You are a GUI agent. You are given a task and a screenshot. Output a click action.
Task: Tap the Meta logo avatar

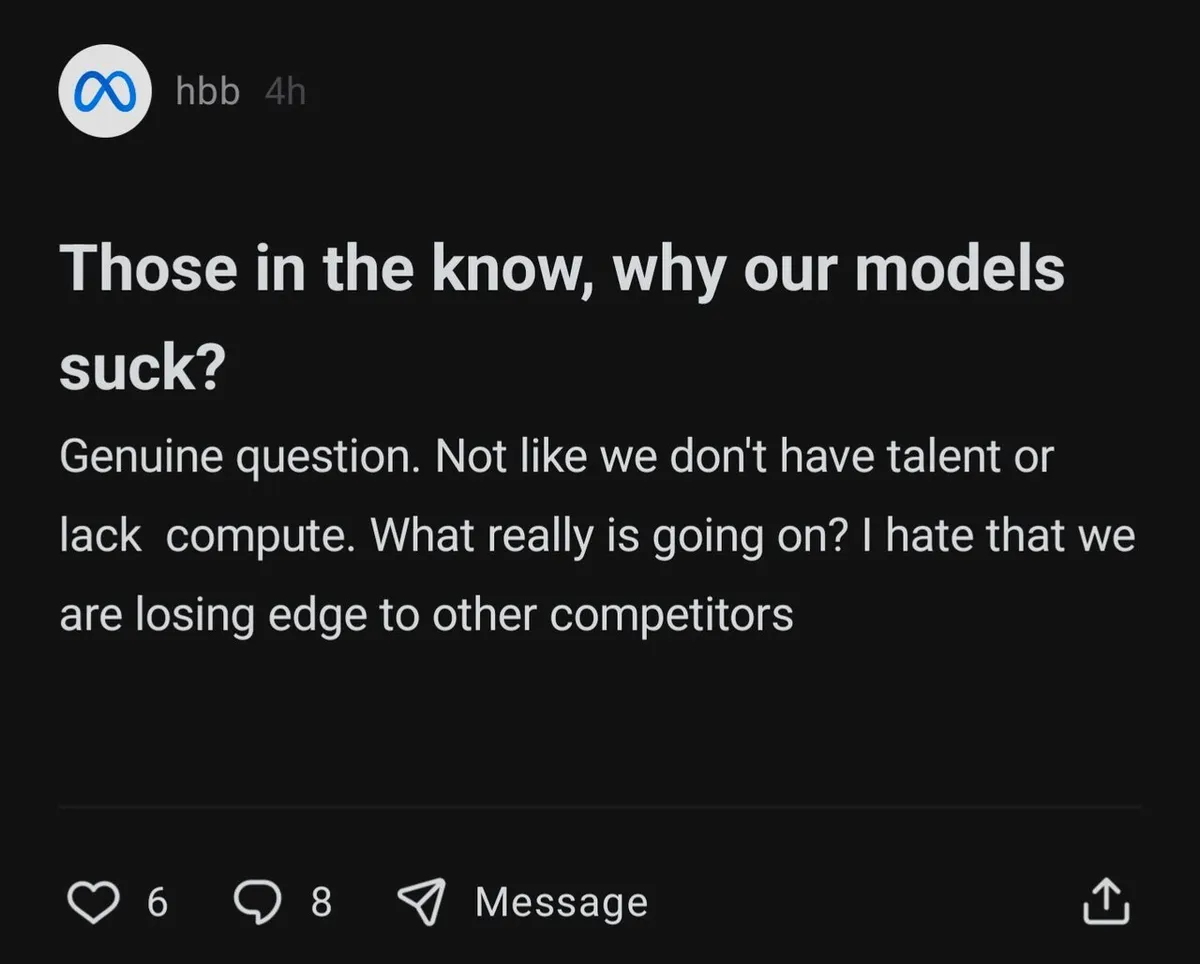pyautogui.click(x=105, y=91)
